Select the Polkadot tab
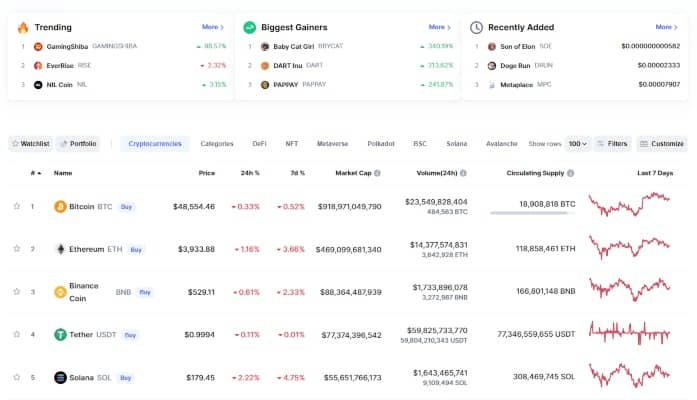Image resolution: width=697 pixels, height=400 pixels. (x=381, y=144)
